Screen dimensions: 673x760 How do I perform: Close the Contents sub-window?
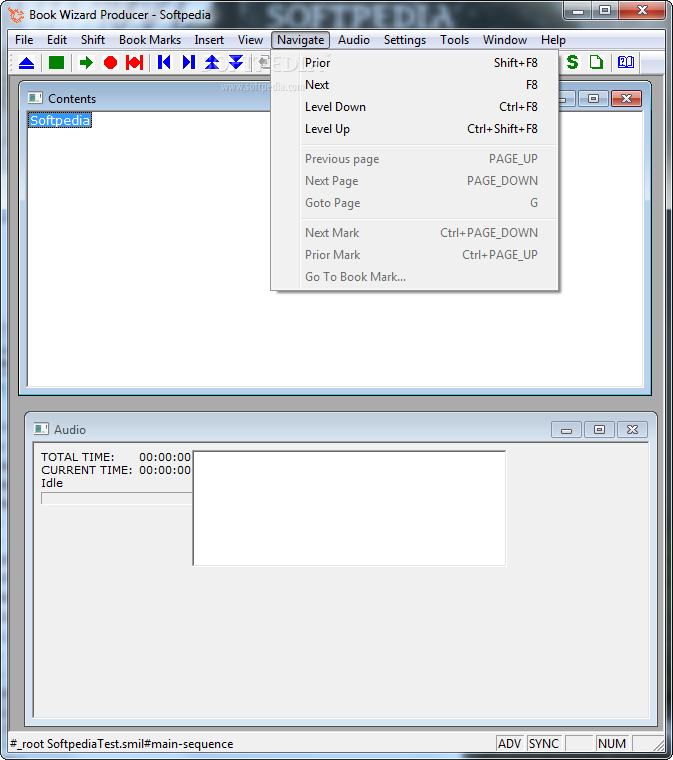pyautogui.click(x=626, y=98)
